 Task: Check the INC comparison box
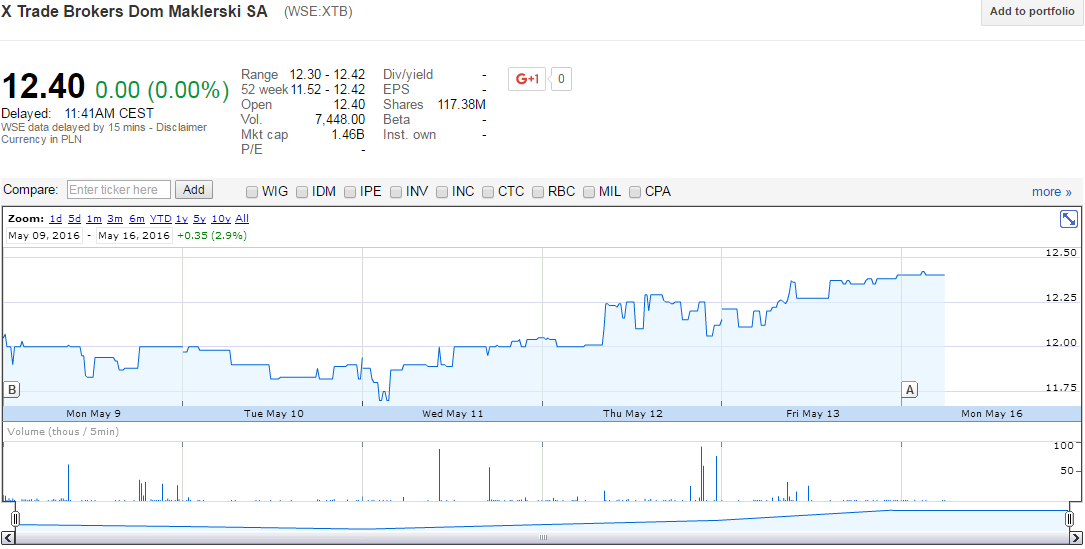tap(442, 192)
